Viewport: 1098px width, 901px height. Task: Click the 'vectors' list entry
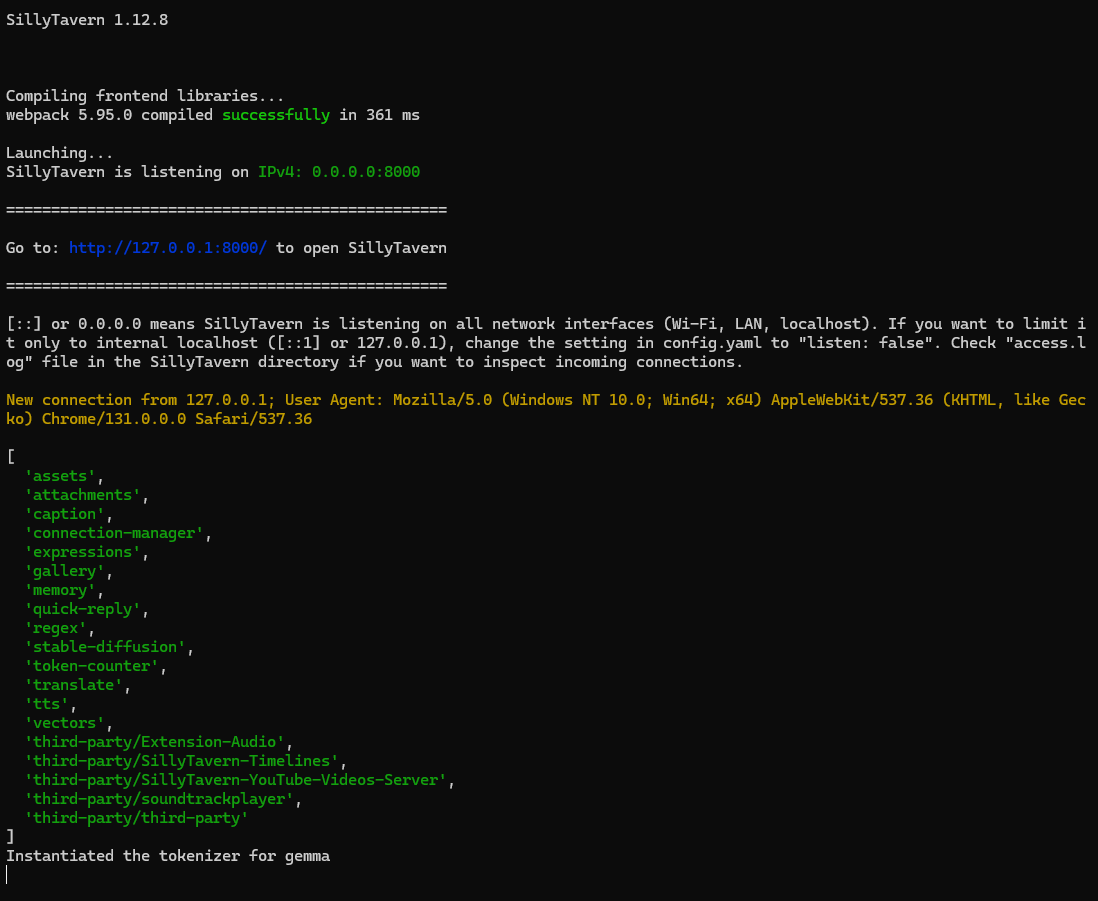click(x=64, y=722)
